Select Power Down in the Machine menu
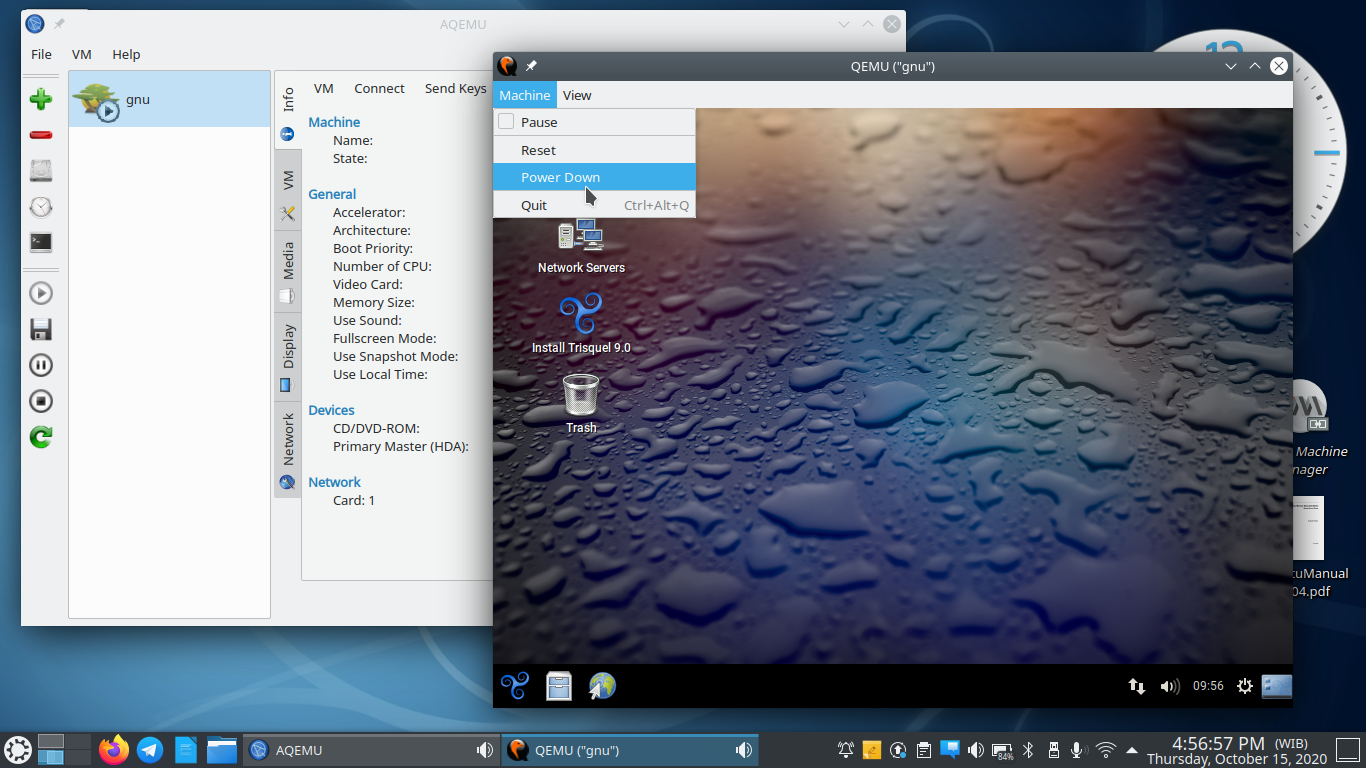Image resolution: width=1366 pixels, height=768 pixels. [594, 177]
